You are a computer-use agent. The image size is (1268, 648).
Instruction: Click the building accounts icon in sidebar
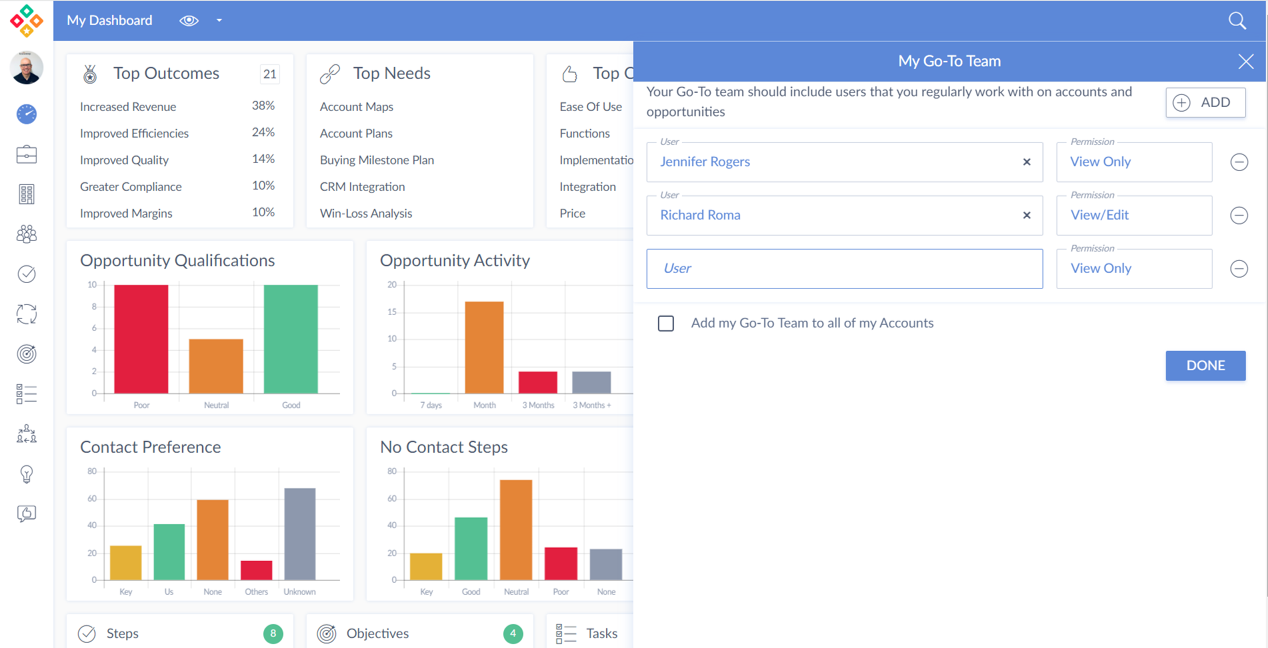click(x=27, y=194)
